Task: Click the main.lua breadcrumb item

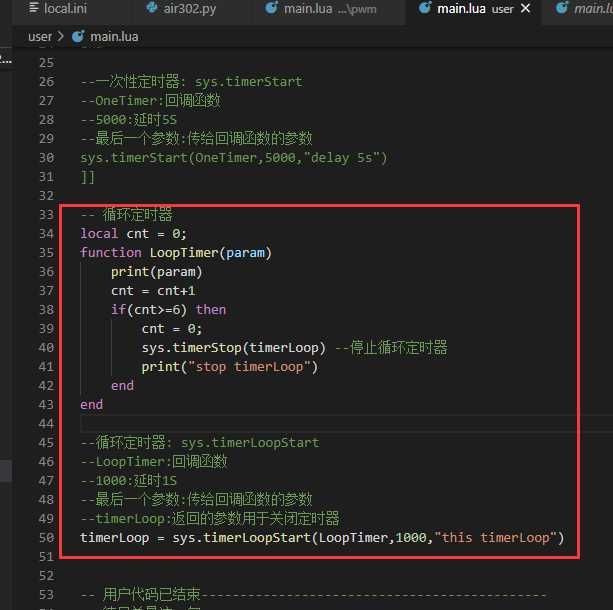Action: click(x=114, y=37)
